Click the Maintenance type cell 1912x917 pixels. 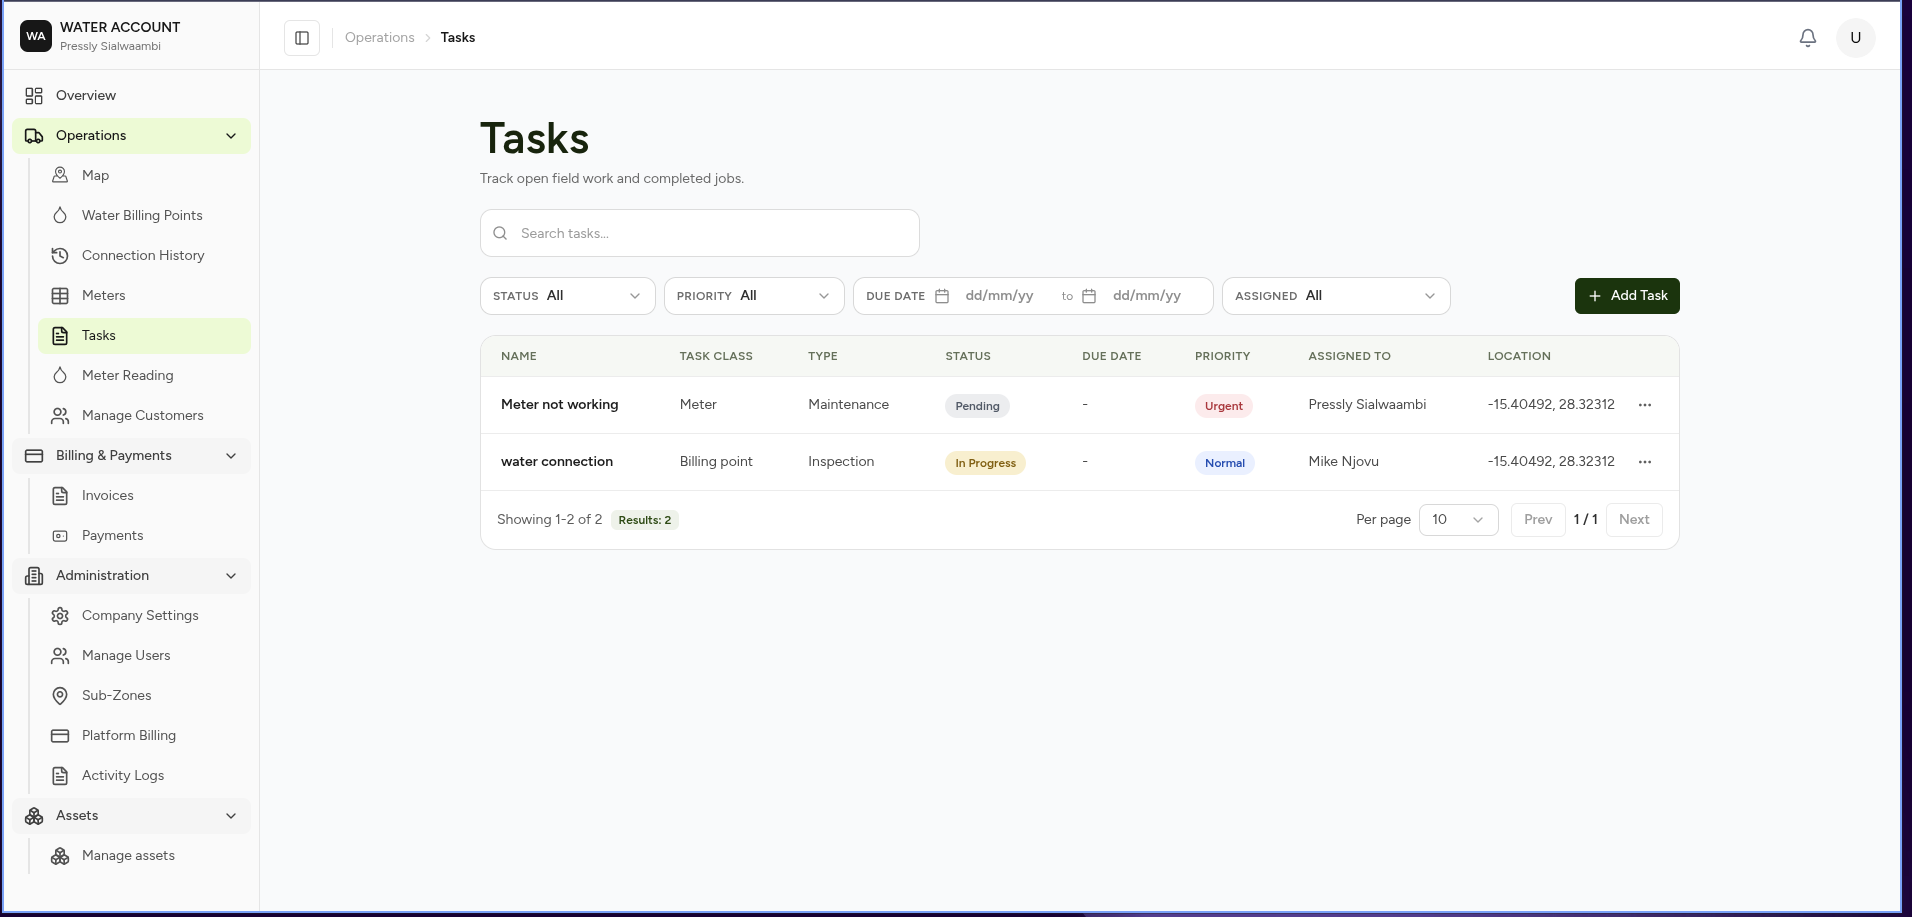tap(848, 405)
